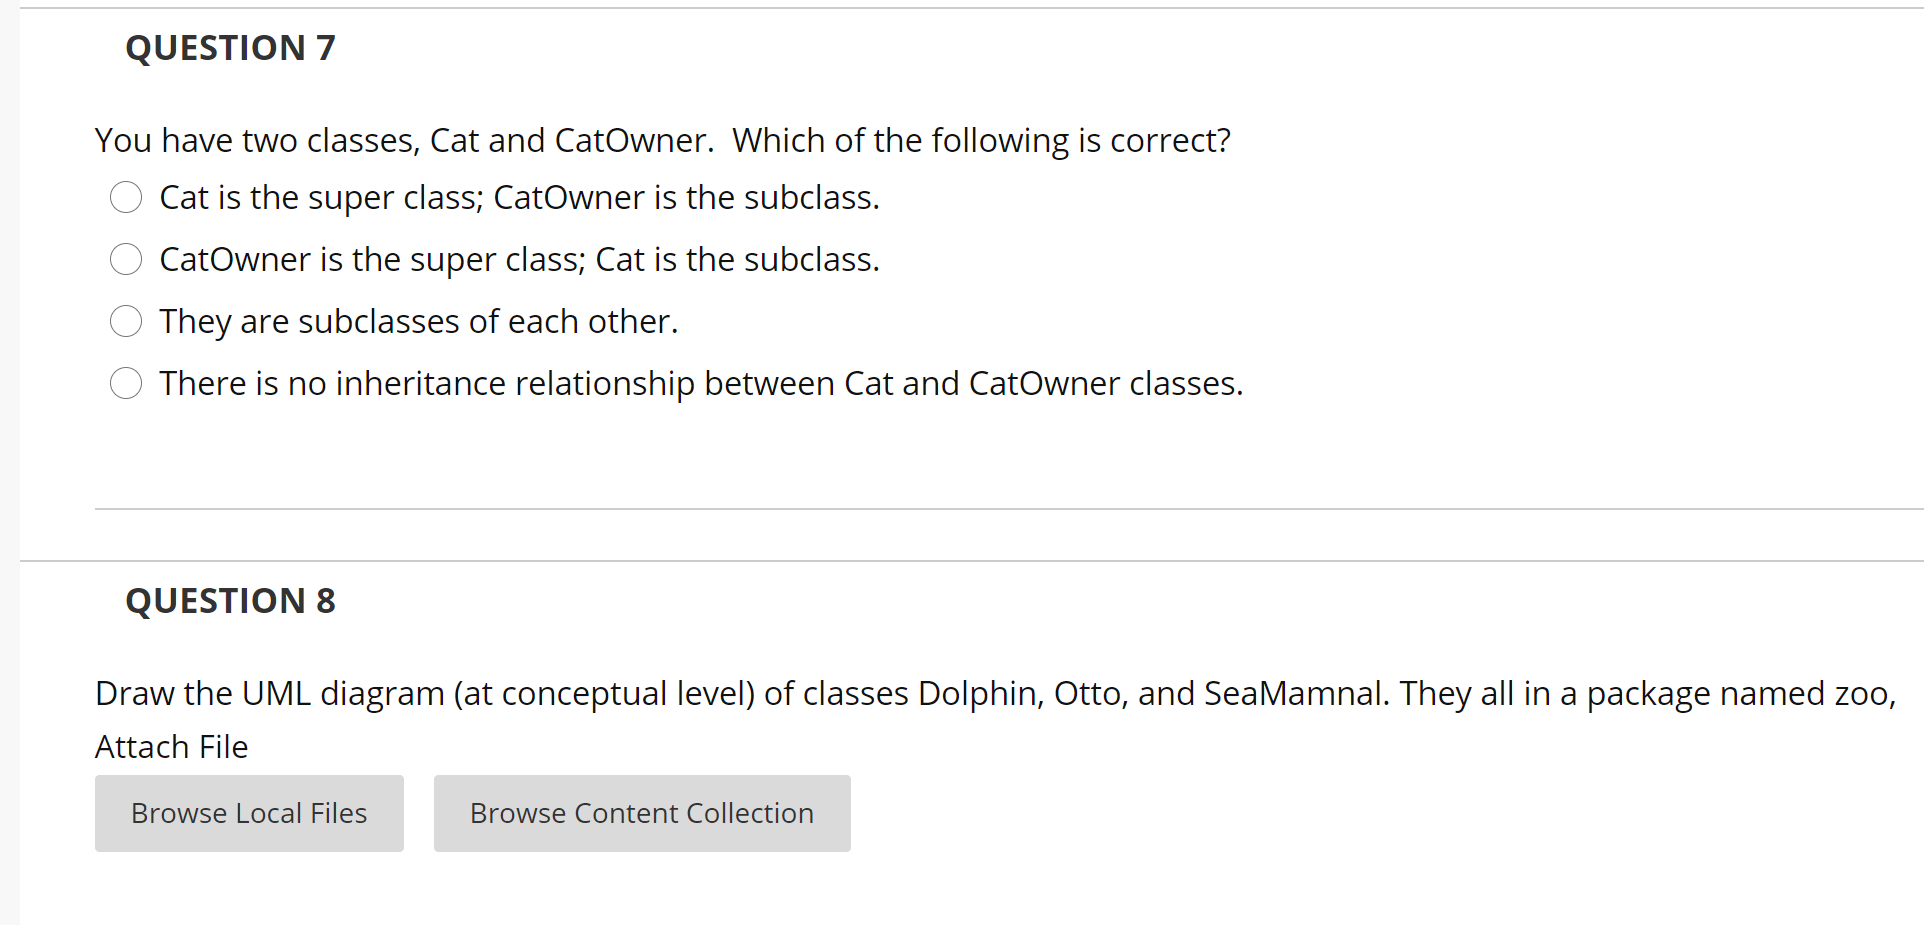
Task: Click "(at conceptual level)" in Question 8
Action: tap(604, 693)
